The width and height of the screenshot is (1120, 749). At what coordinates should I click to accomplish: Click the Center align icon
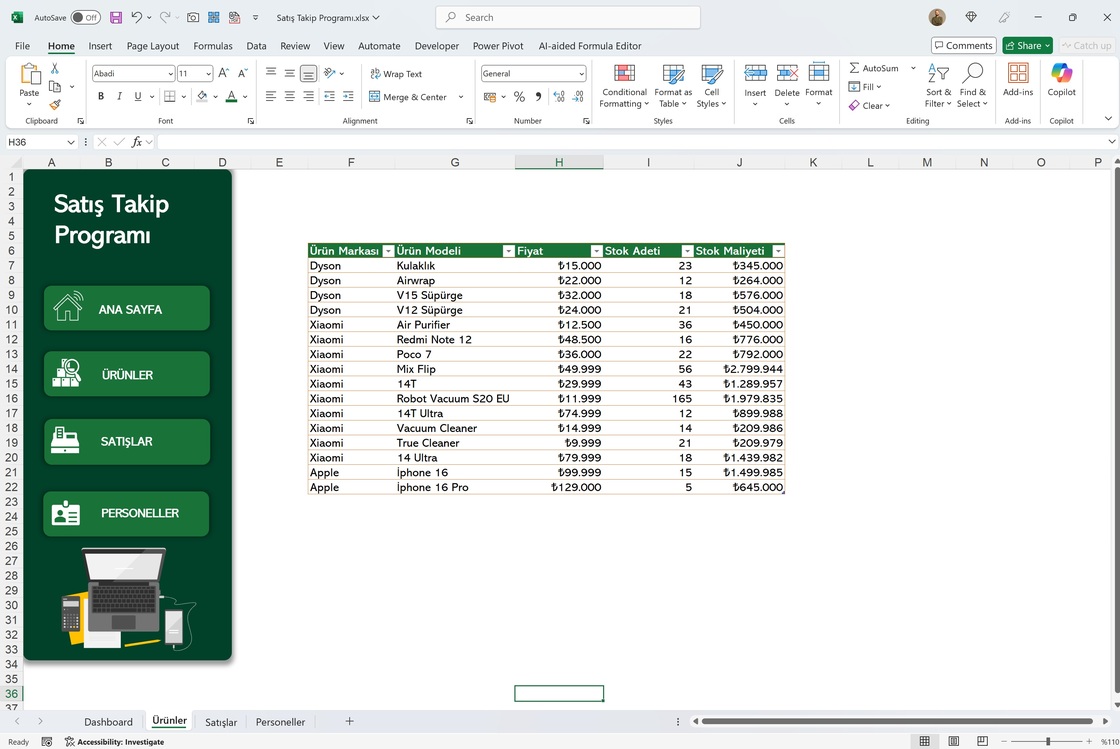pyautogui.click(x=289, y=96)
